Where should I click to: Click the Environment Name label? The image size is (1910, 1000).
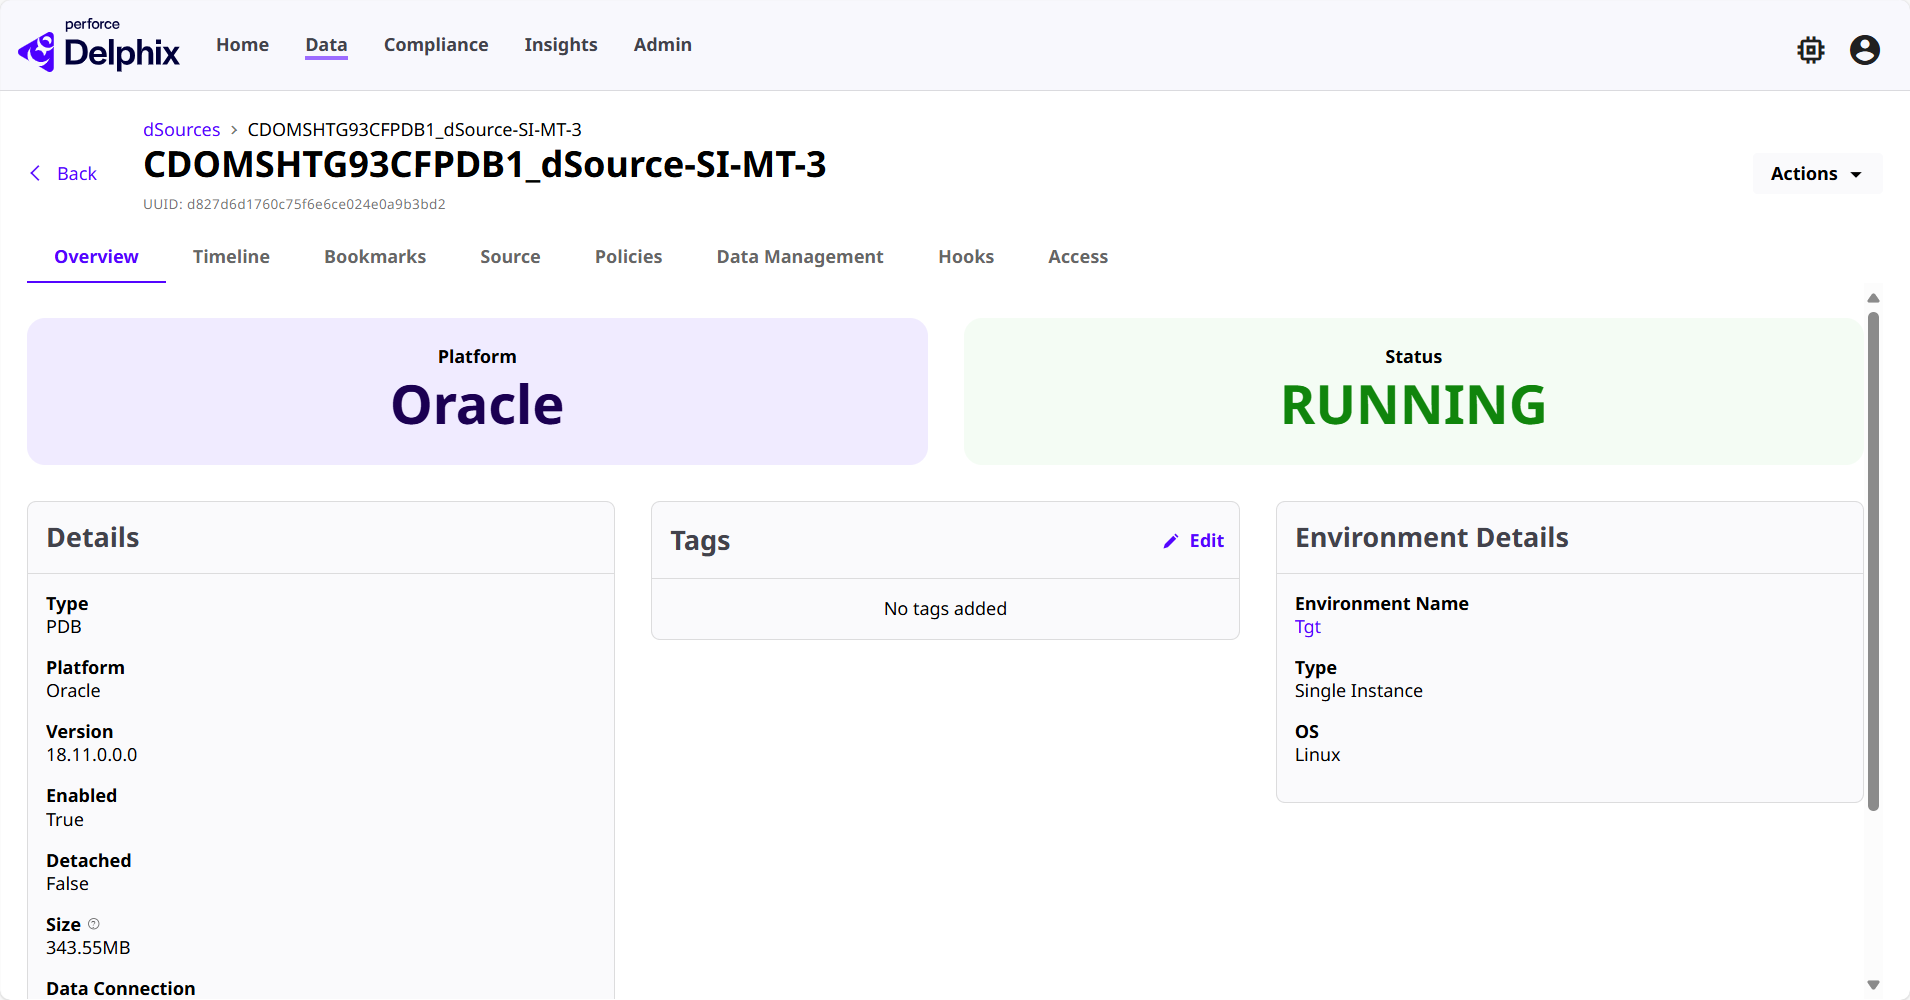pos(1381,604)
